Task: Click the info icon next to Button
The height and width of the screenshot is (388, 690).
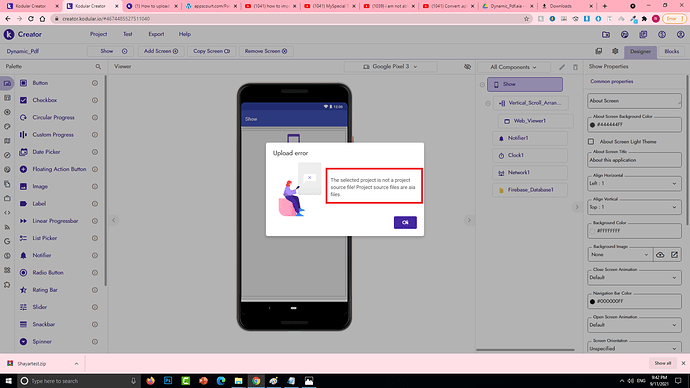Action: point(95,83)
